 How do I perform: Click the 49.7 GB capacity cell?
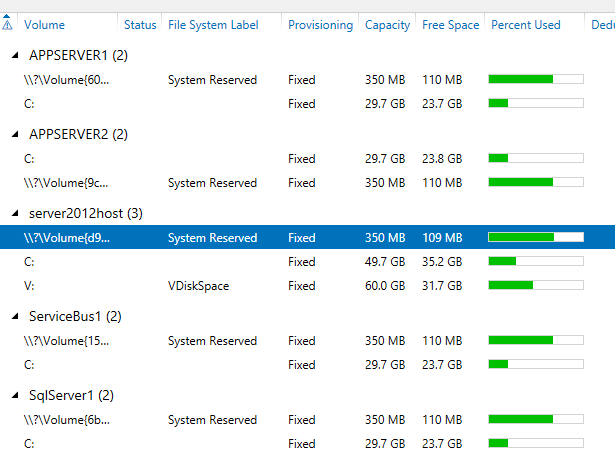(x=385, y=261)
